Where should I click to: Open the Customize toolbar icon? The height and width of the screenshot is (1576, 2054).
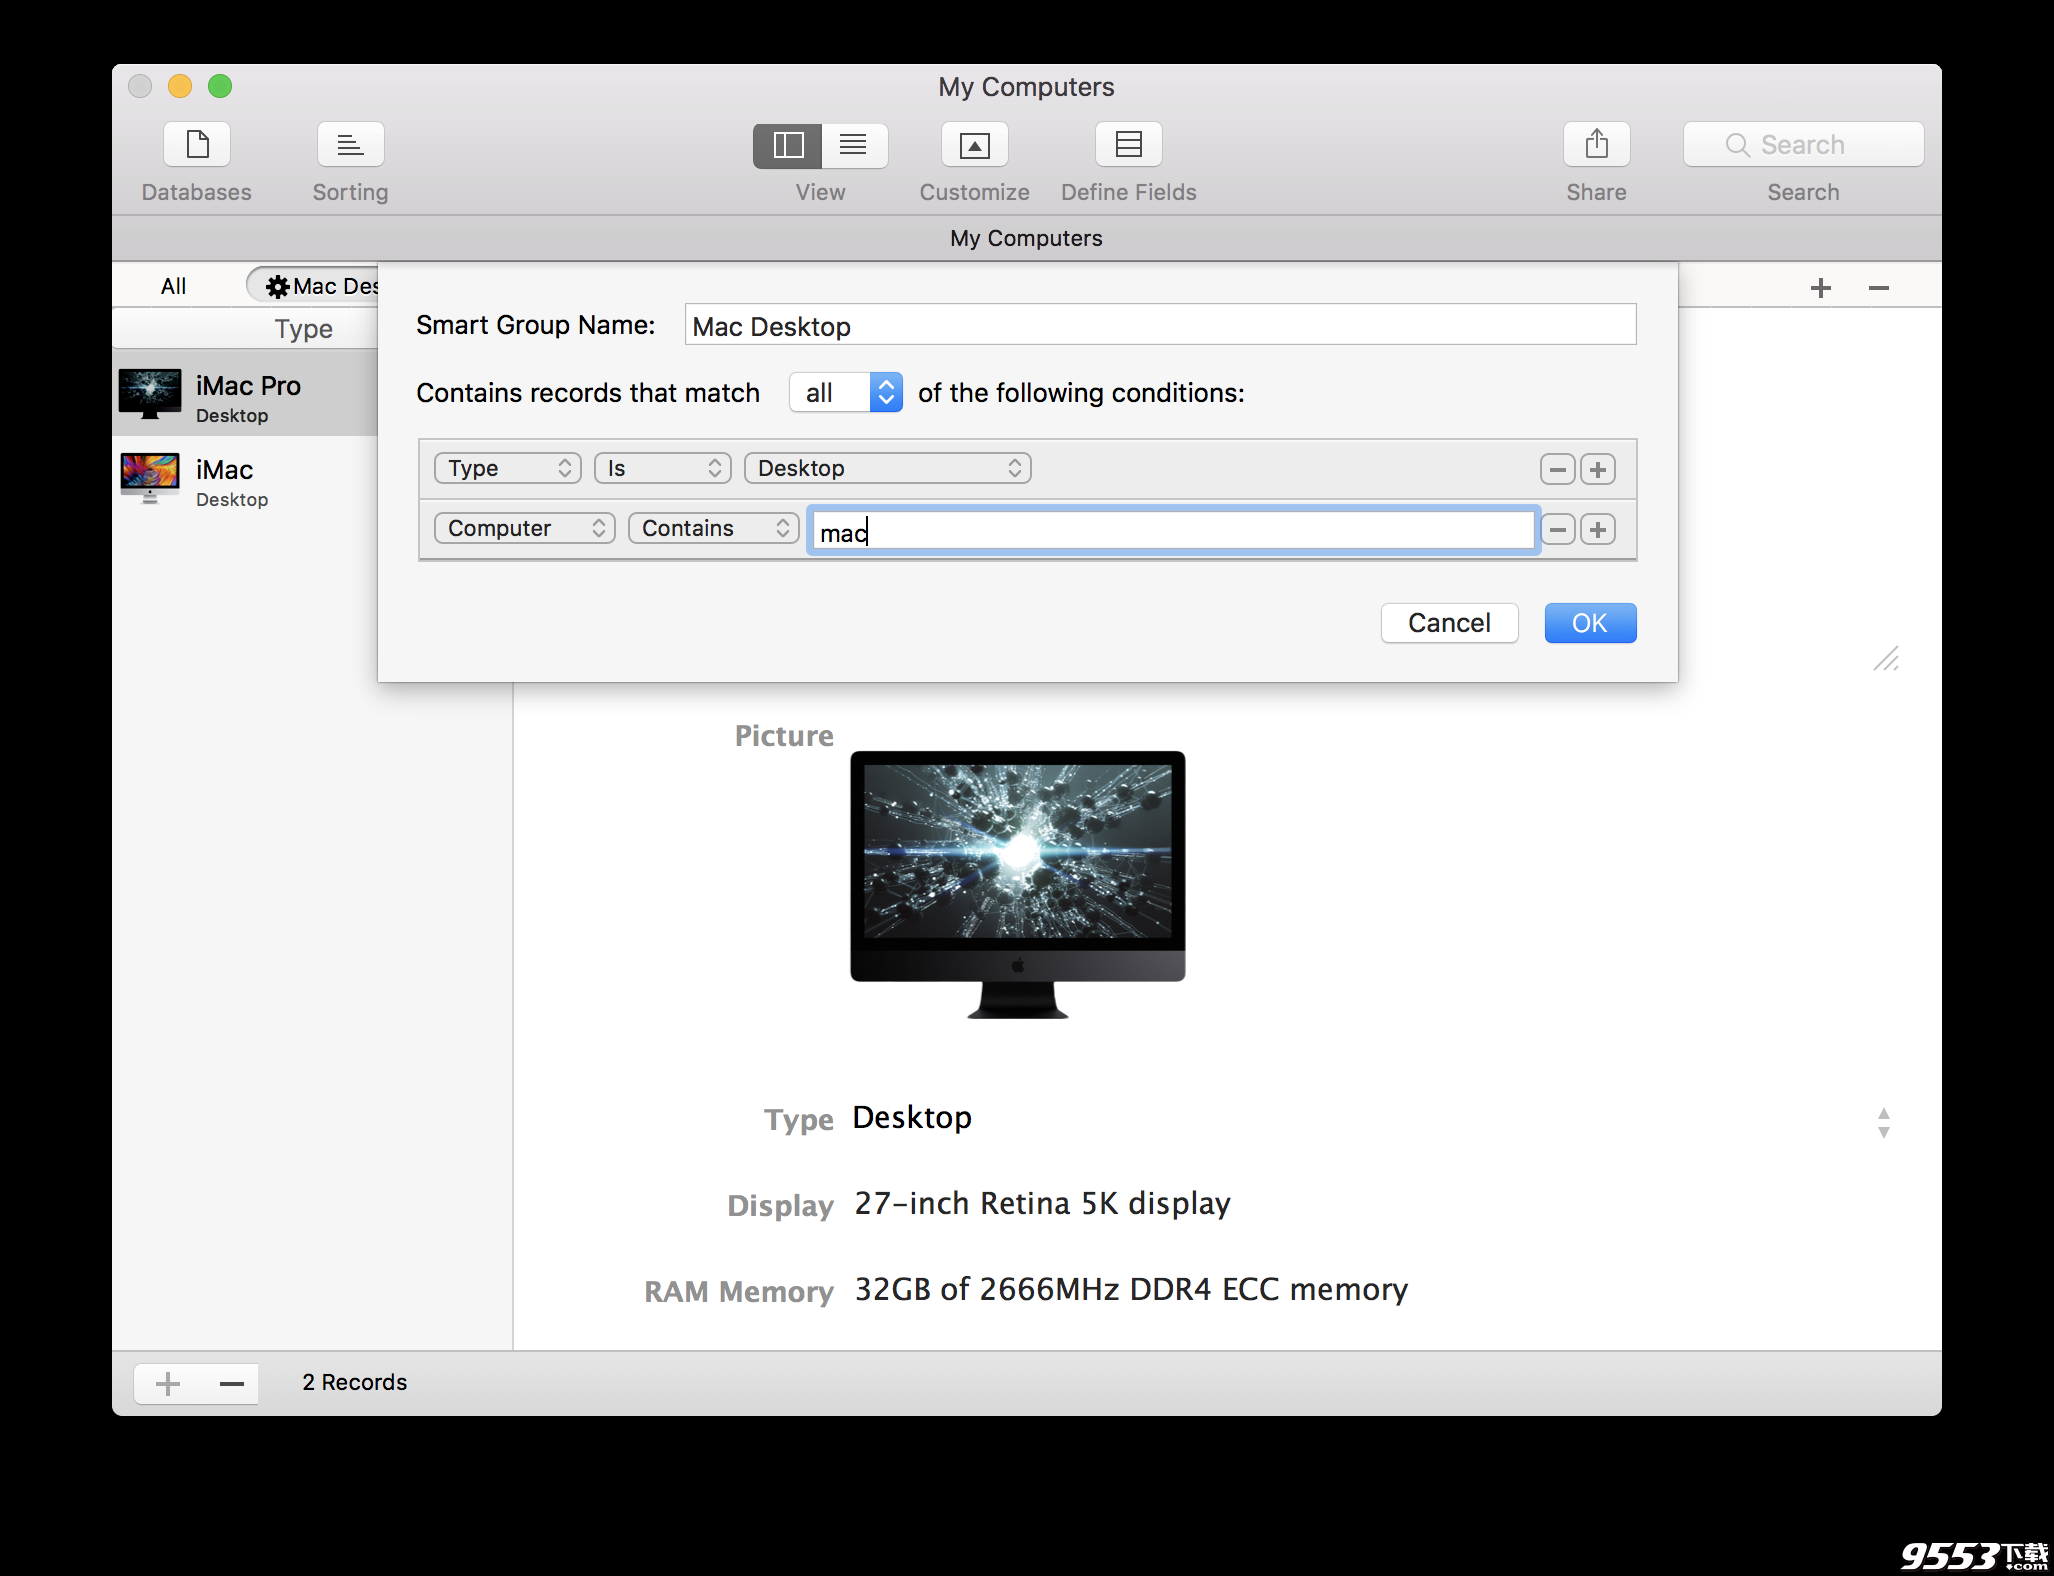click(x=975, y=146)
